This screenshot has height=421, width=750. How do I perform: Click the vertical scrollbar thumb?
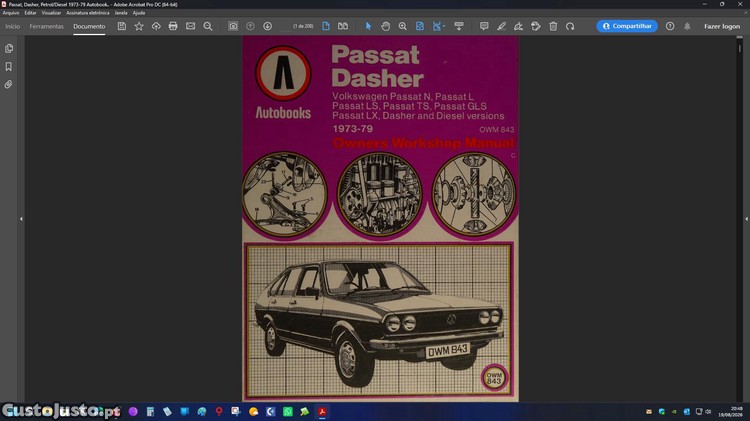tap(739, 48)
